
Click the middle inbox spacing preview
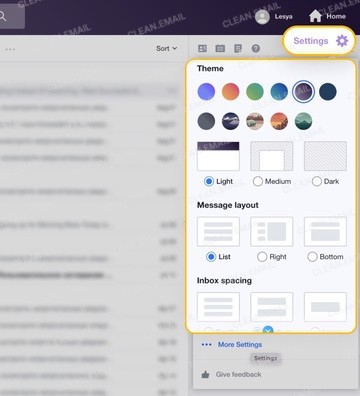[272, 307]
